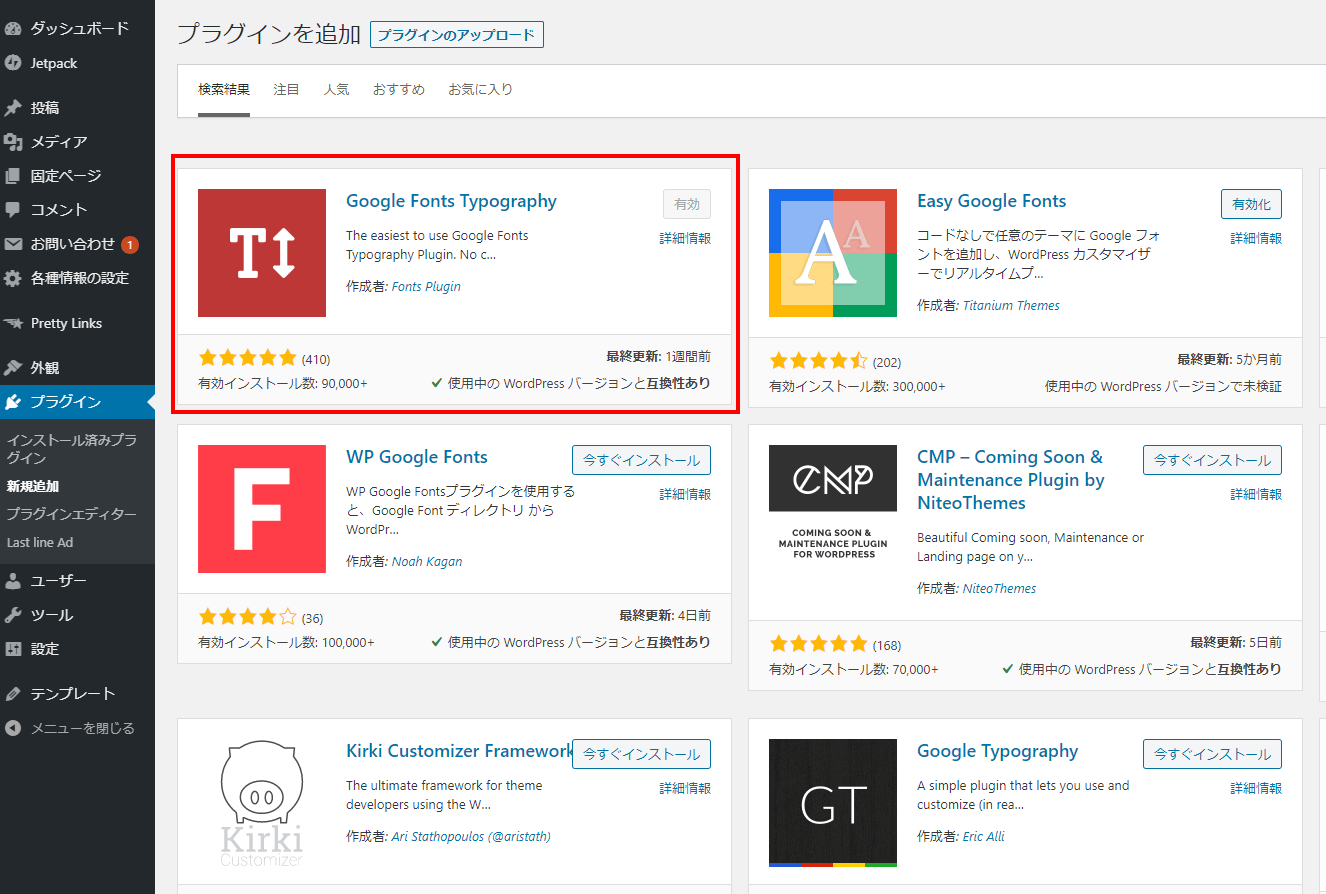Click the plug icon beside プラグイン
Screen dimensions: 1326x894
pos(13,402)
